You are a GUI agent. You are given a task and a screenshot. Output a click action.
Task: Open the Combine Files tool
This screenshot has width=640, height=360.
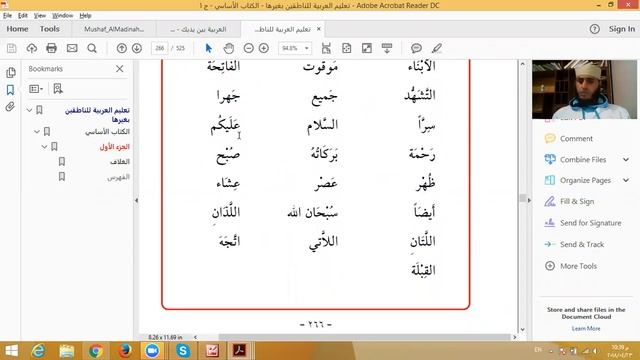[583, 160]
